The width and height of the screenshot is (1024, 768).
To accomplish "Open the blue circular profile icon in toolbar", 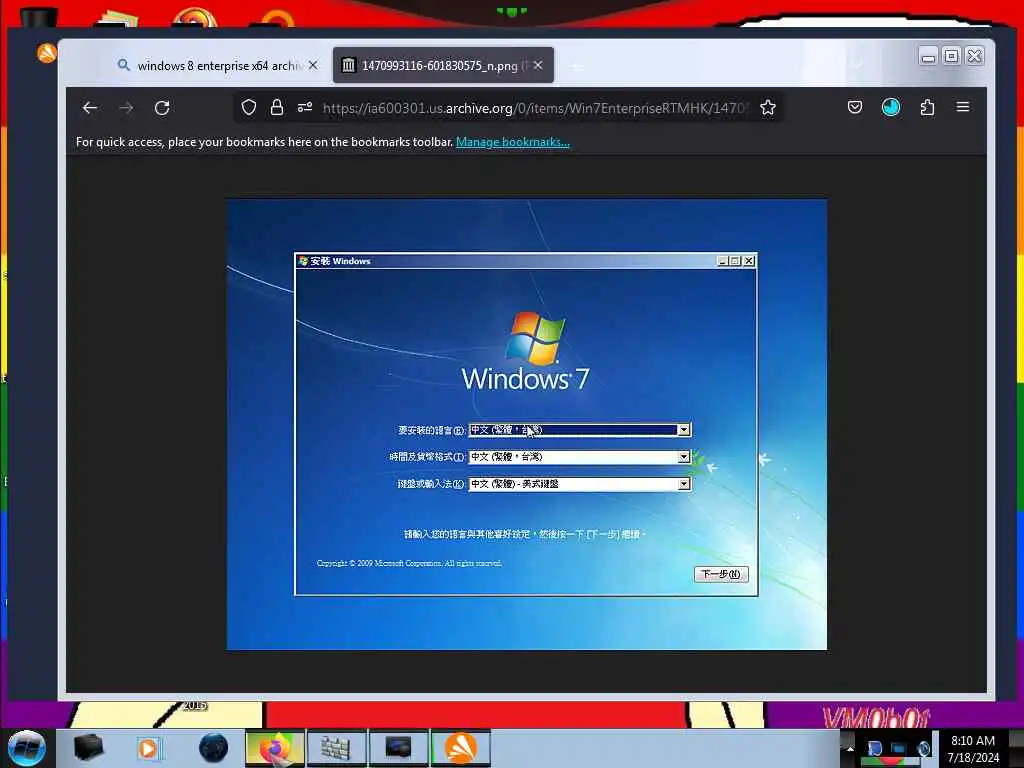I will click(891, 107).
